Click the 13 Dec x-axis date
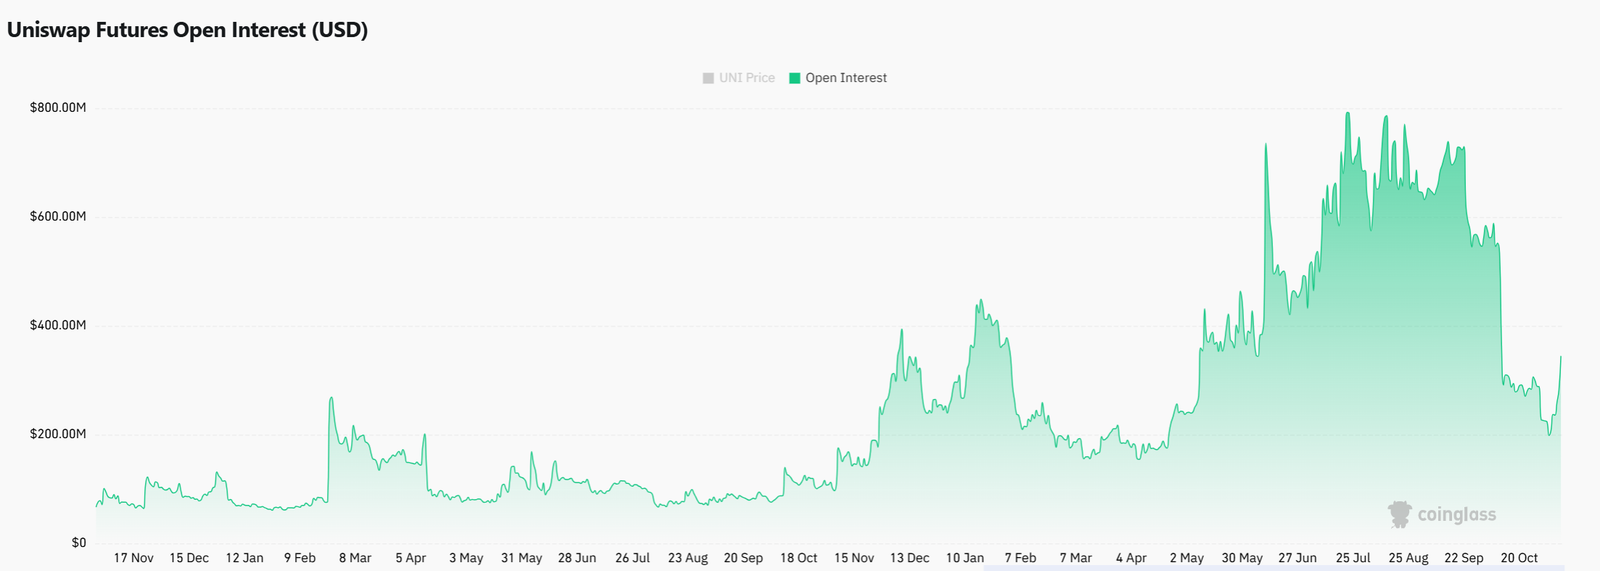The image size is (1600, 571). click(910, 558)
